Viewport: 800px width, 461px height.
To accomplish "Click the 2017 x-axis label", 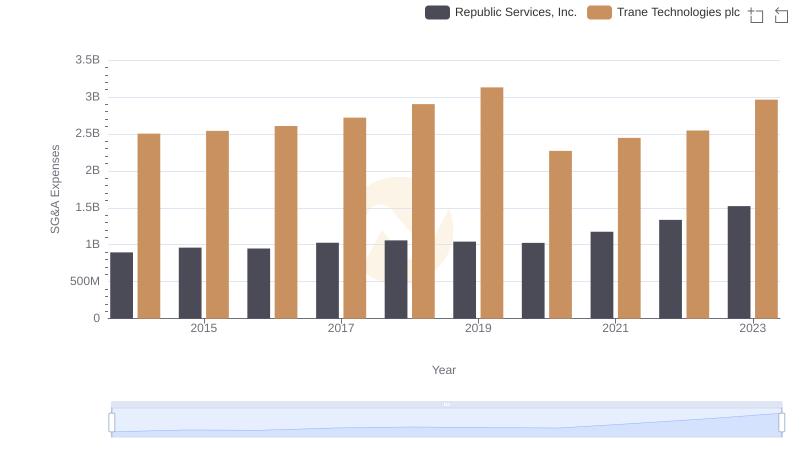I will pyautogui.click(x=341, y=328).
